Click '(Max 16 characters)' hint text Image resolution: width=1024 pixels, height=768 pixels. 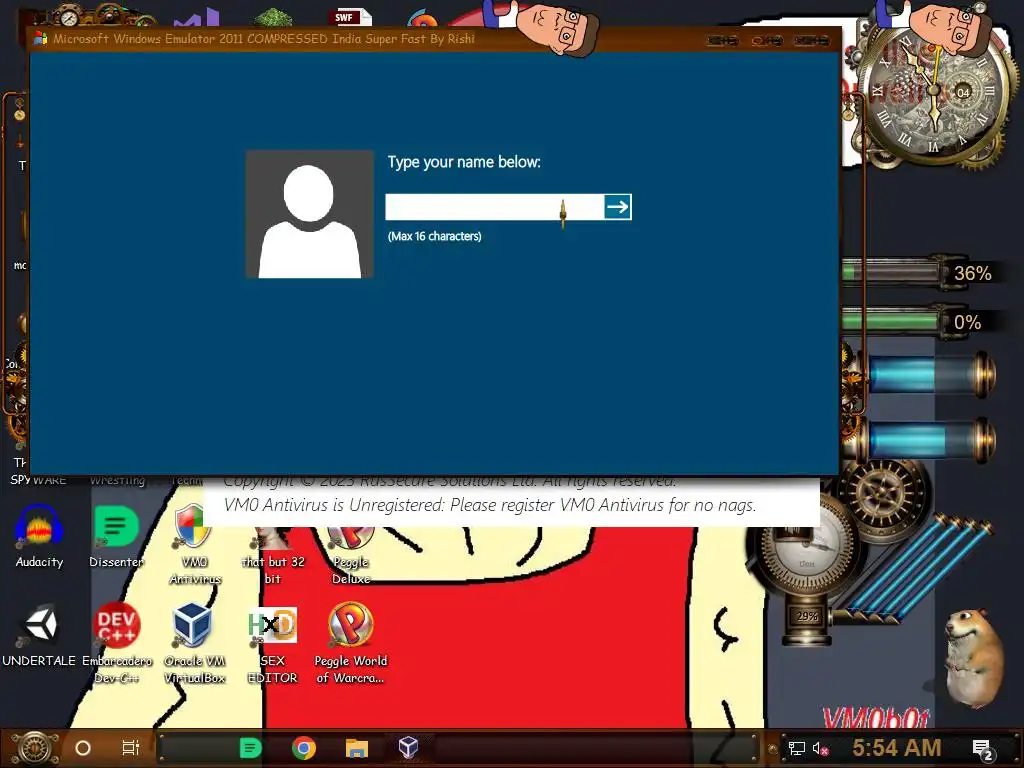click(434, 236)
